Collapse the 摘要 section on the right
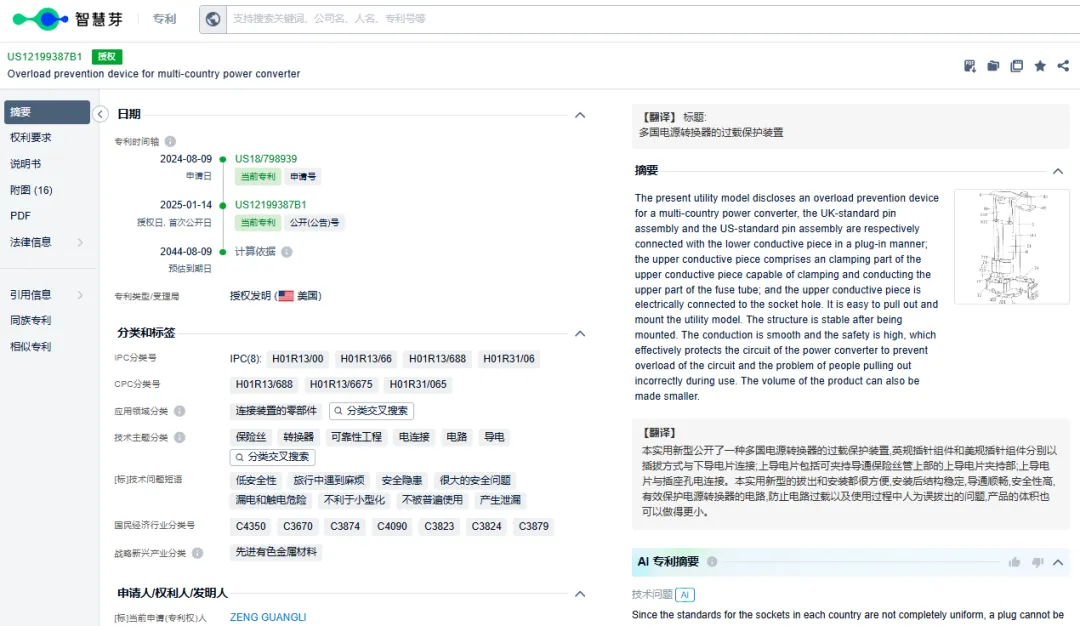 tap(1058, 171)
